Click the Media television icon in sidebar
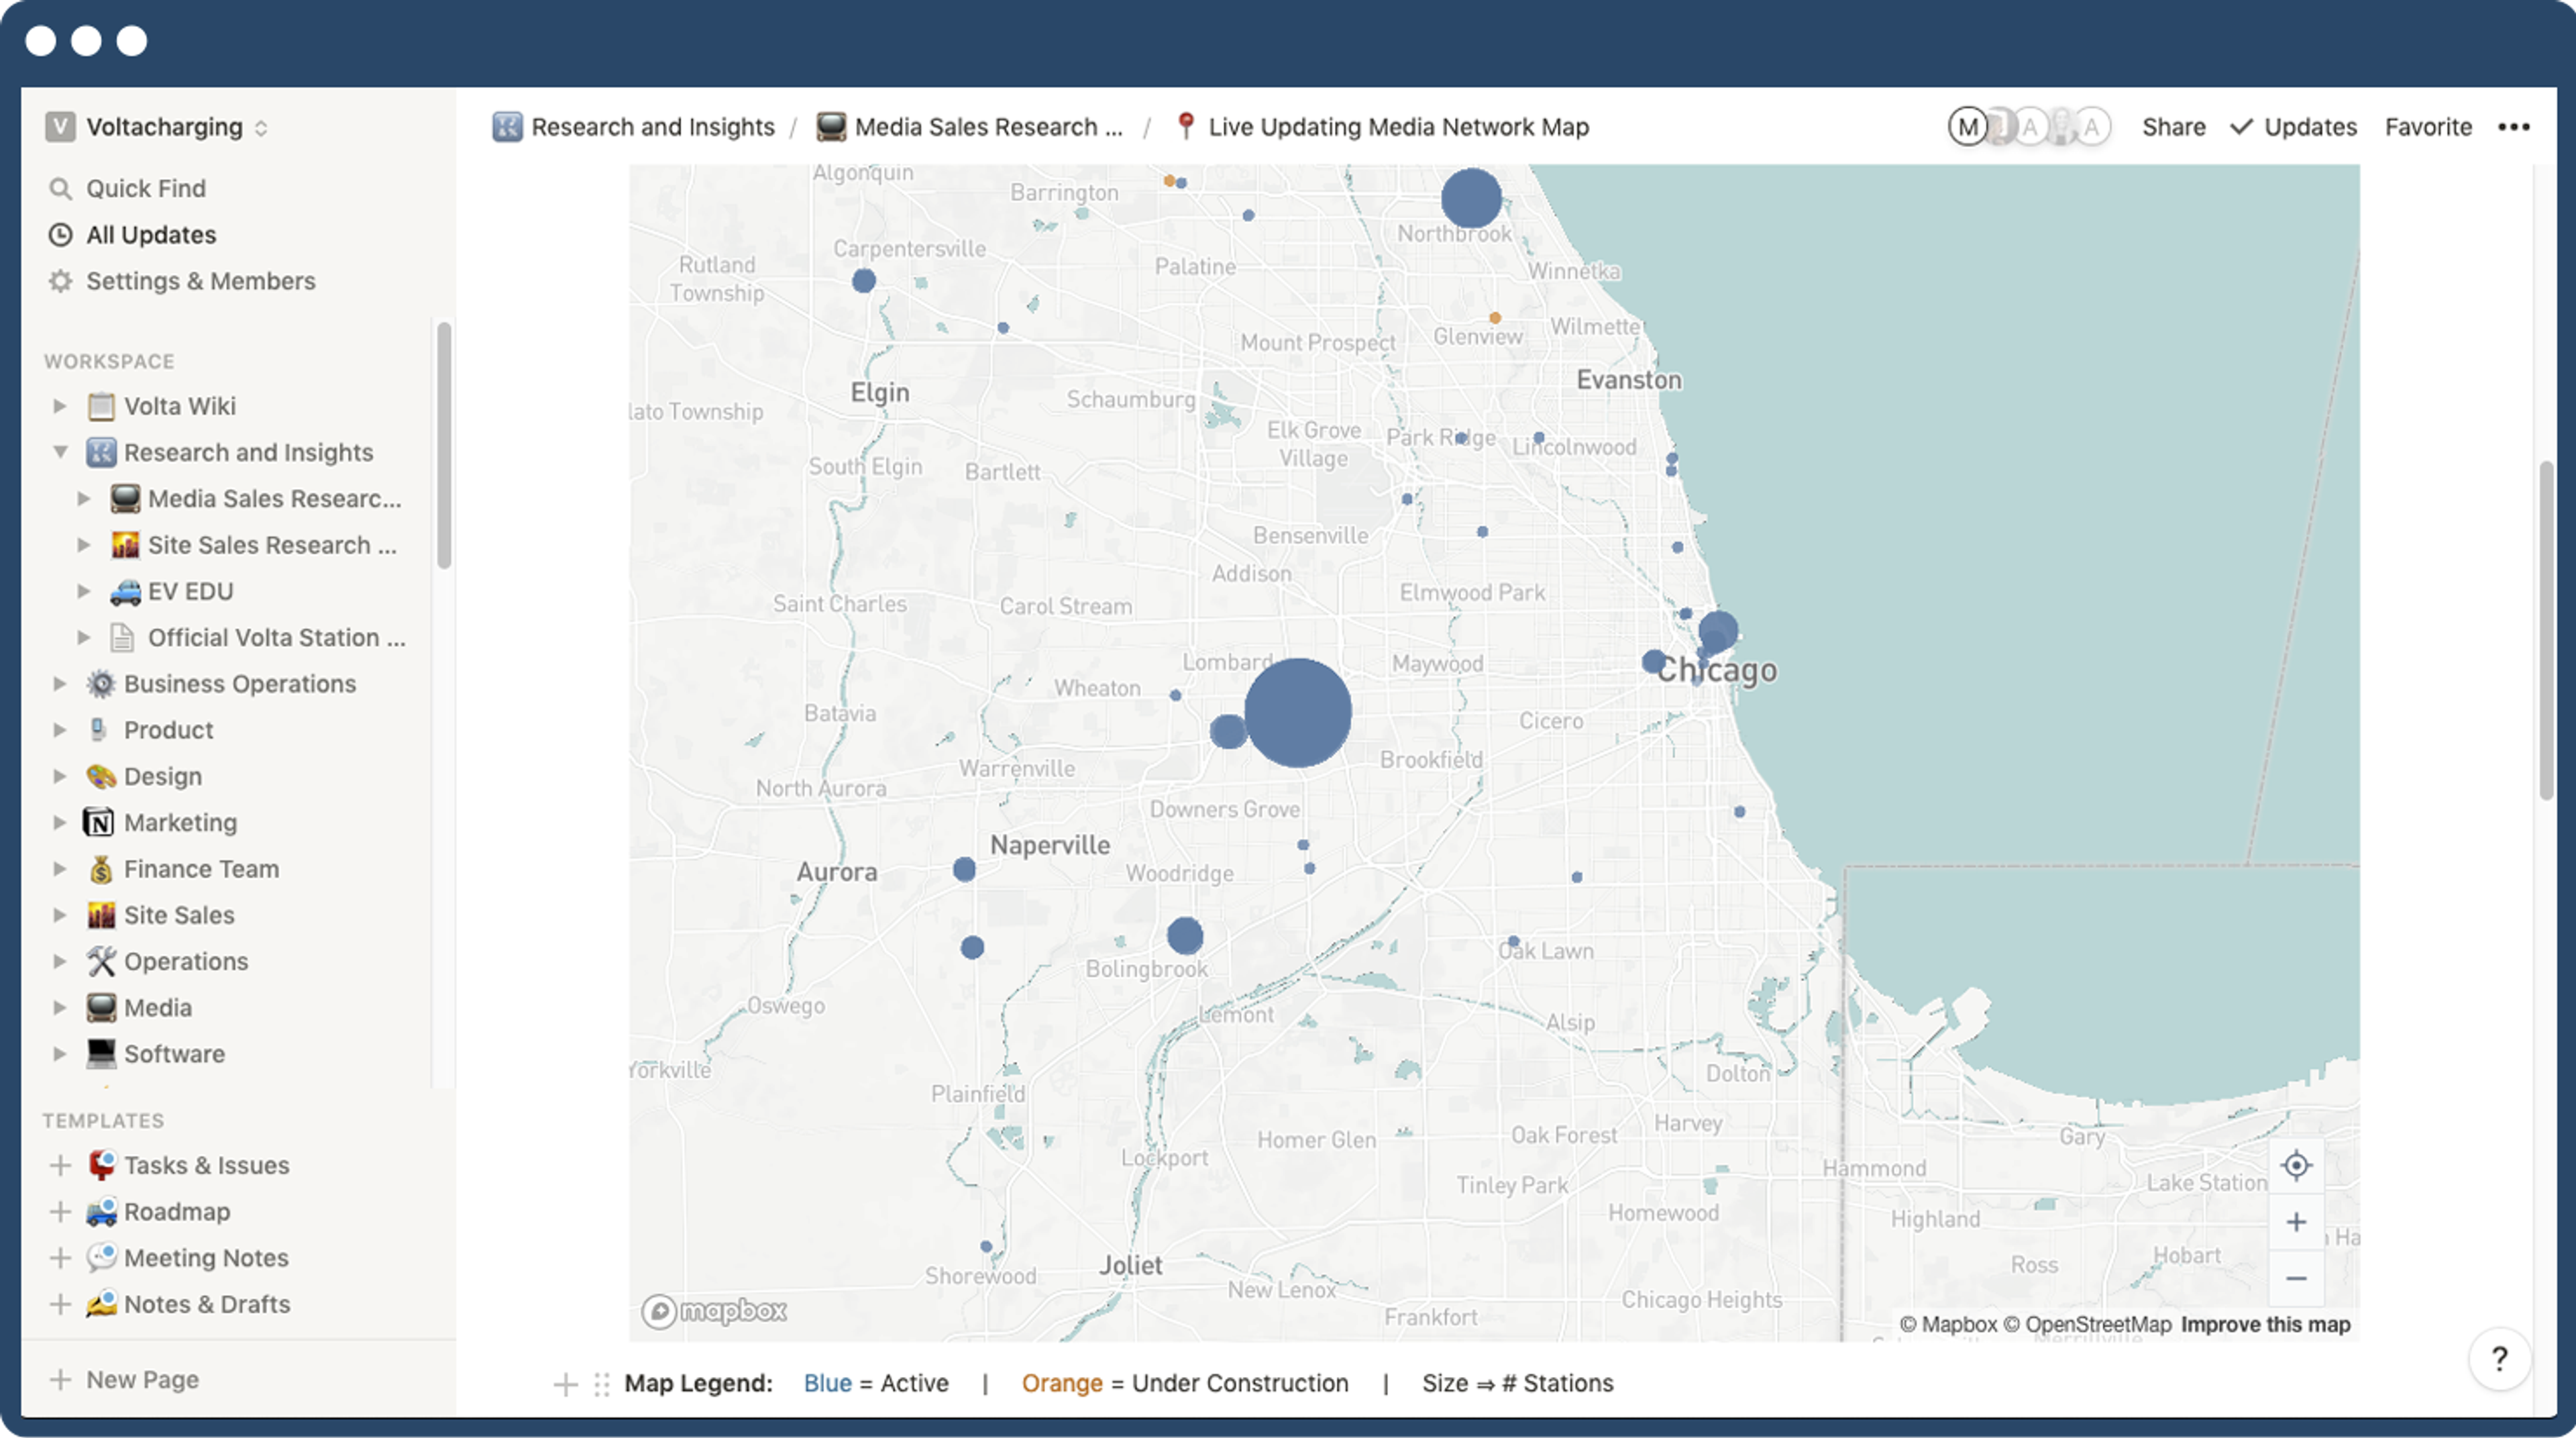 [x=100, y=1007]
